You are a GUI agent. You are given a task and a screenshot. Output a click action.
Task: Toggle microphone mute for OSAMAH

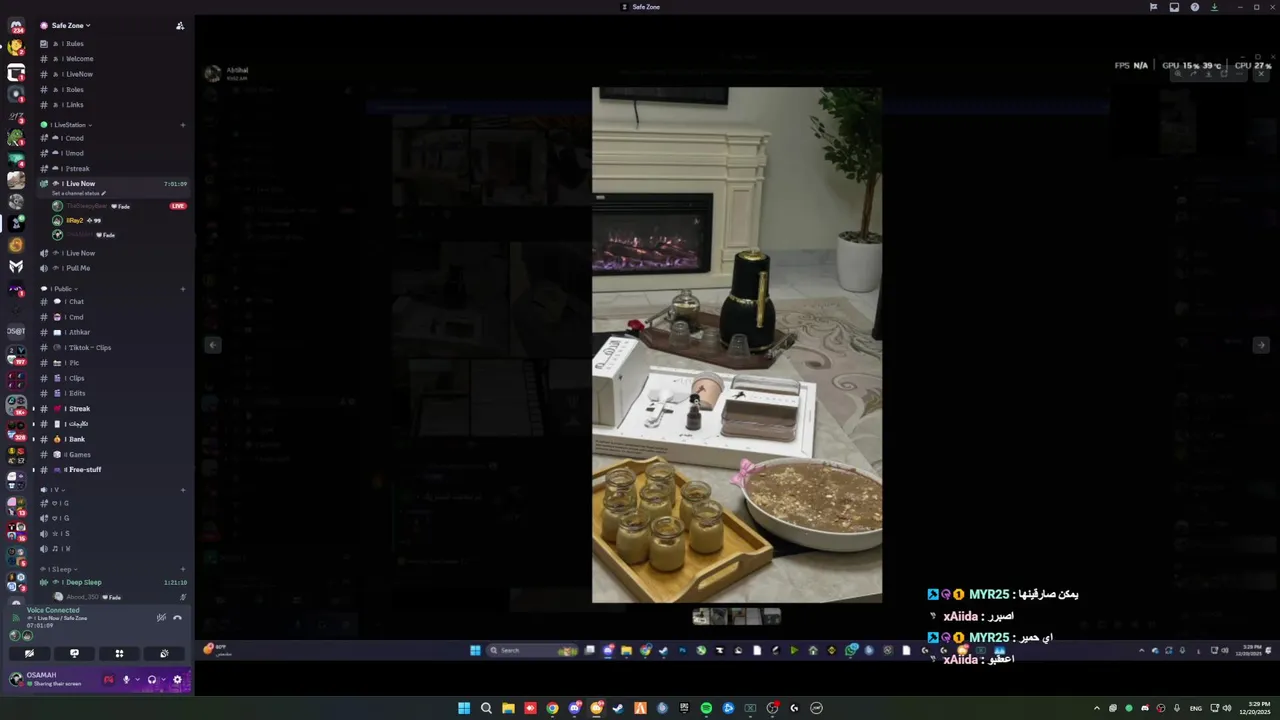[x=126, y=680]
